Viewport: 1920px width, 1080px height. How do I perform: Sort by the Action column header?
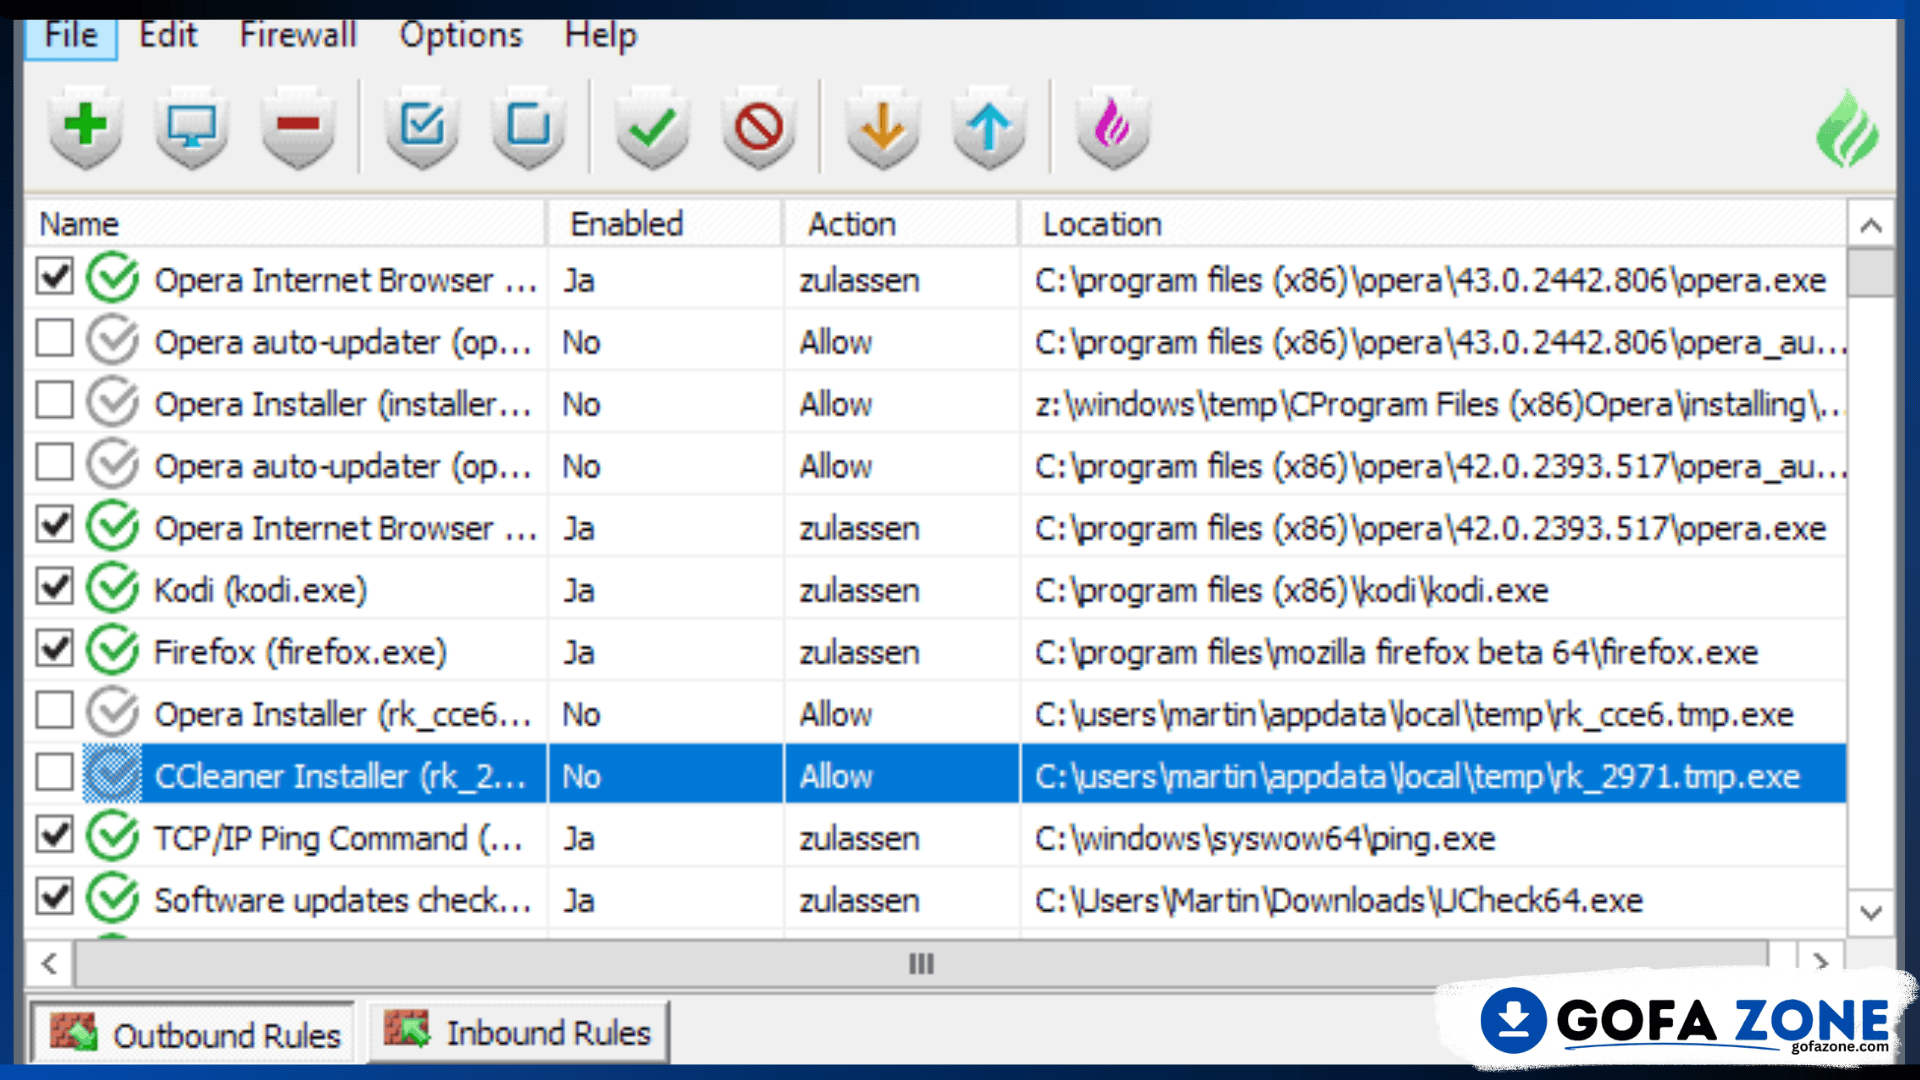(902, 223)
